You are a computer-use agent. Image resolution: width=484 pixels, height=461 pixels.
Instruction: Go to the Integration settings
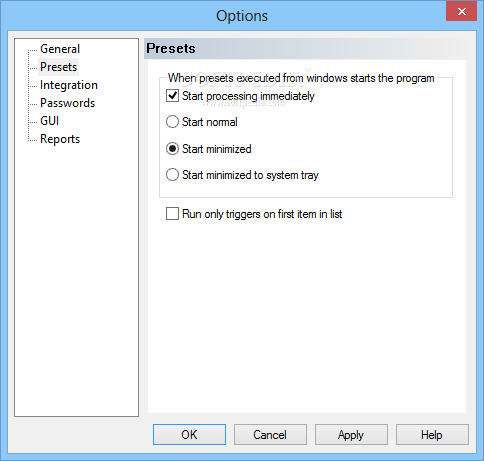(x=69, y=85)
